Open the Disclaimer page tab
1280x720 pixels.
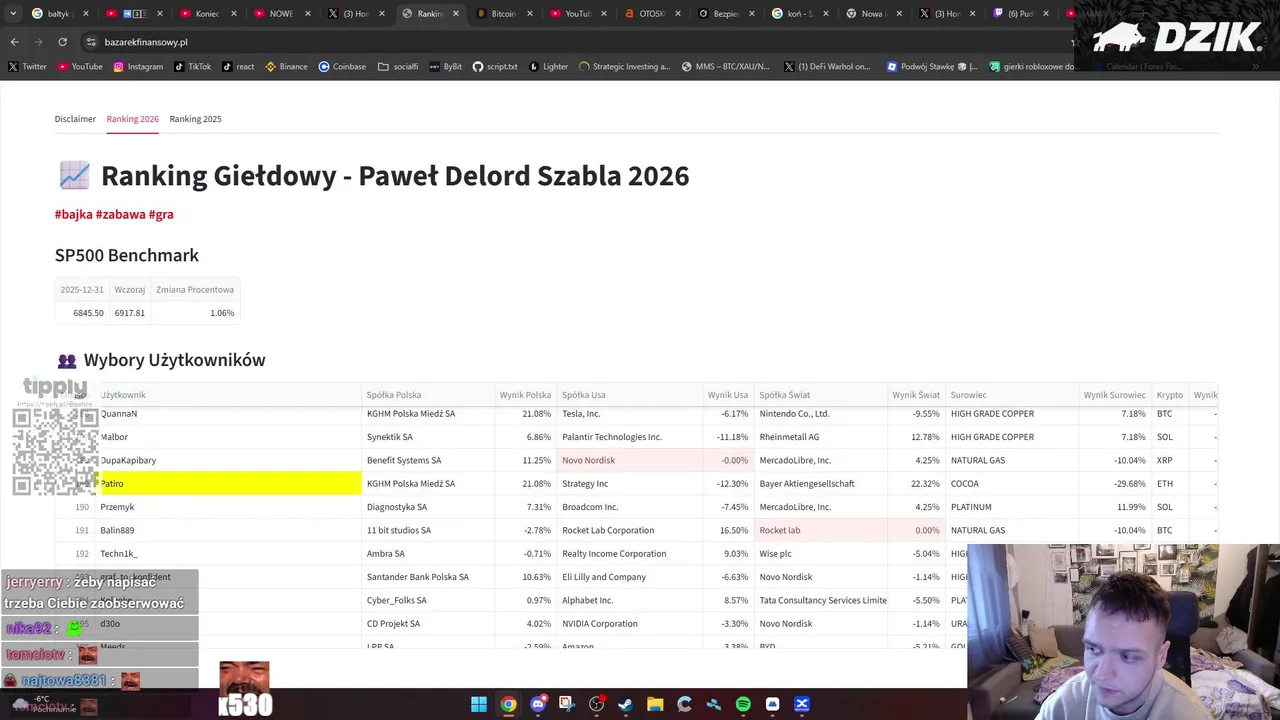point(75,119)
